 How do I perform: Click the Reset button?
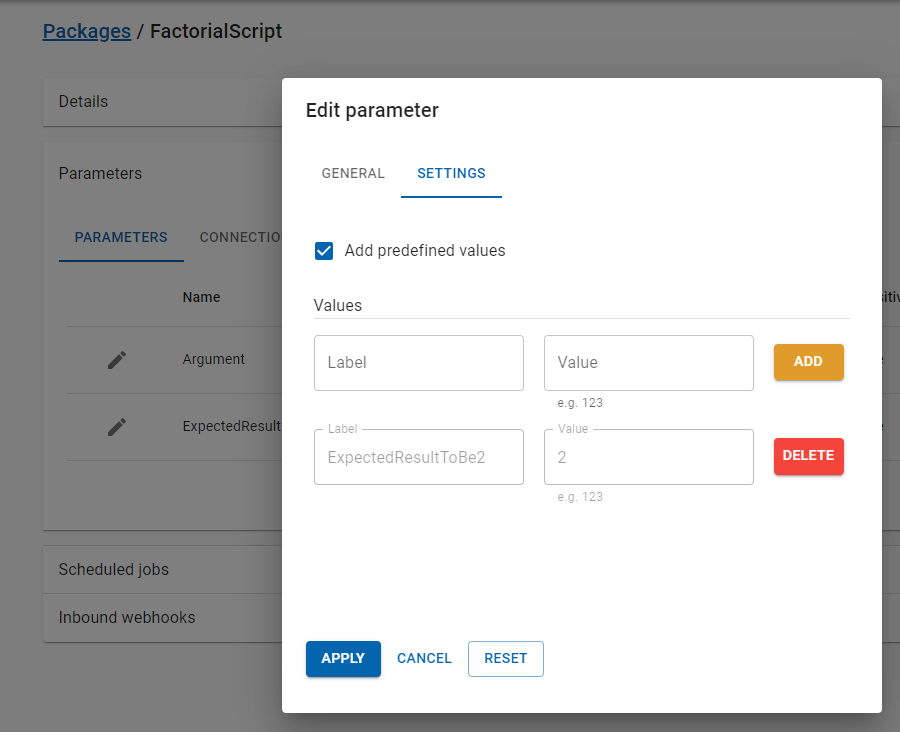click(x=505, y=659)
